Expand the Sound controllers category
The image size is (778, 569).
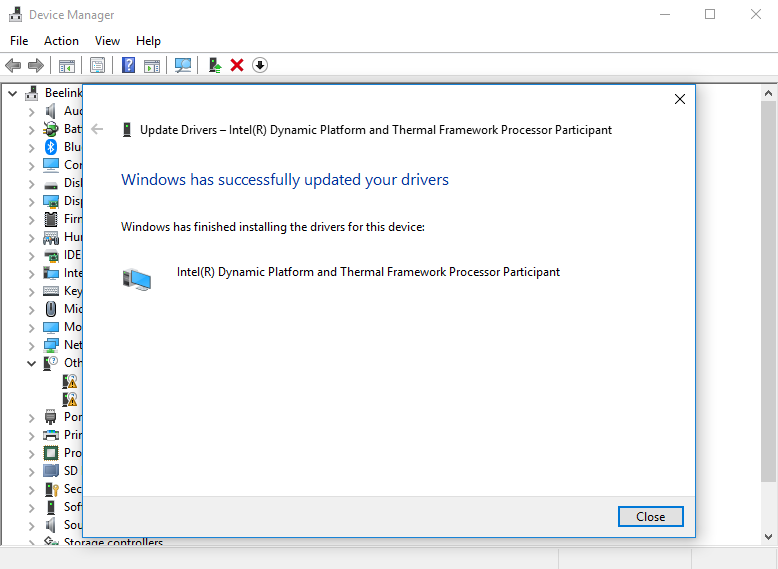coord(31,526)
